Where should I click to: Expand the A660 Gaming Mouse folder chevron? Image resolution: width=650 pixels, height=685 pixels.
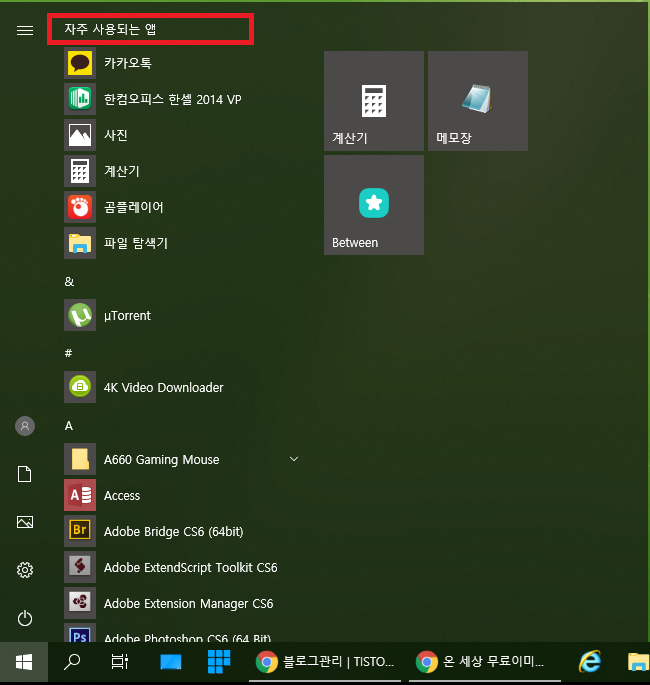point(294,459)
